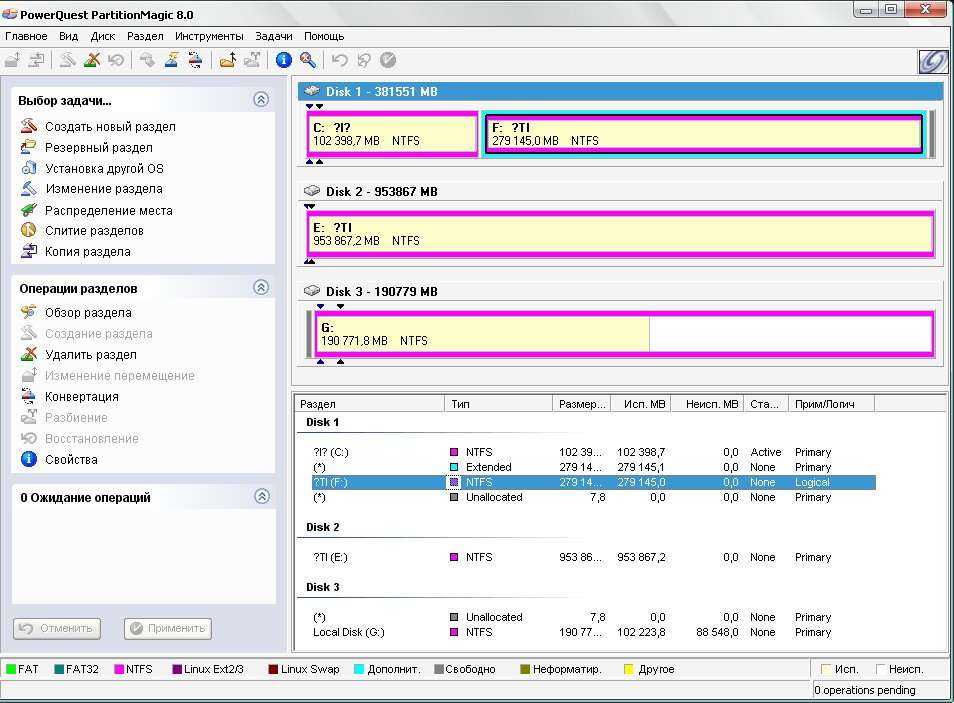This screenshot has height=703, width=954.
Task: Click the Распределение места task icon
Action: point(28,210)
